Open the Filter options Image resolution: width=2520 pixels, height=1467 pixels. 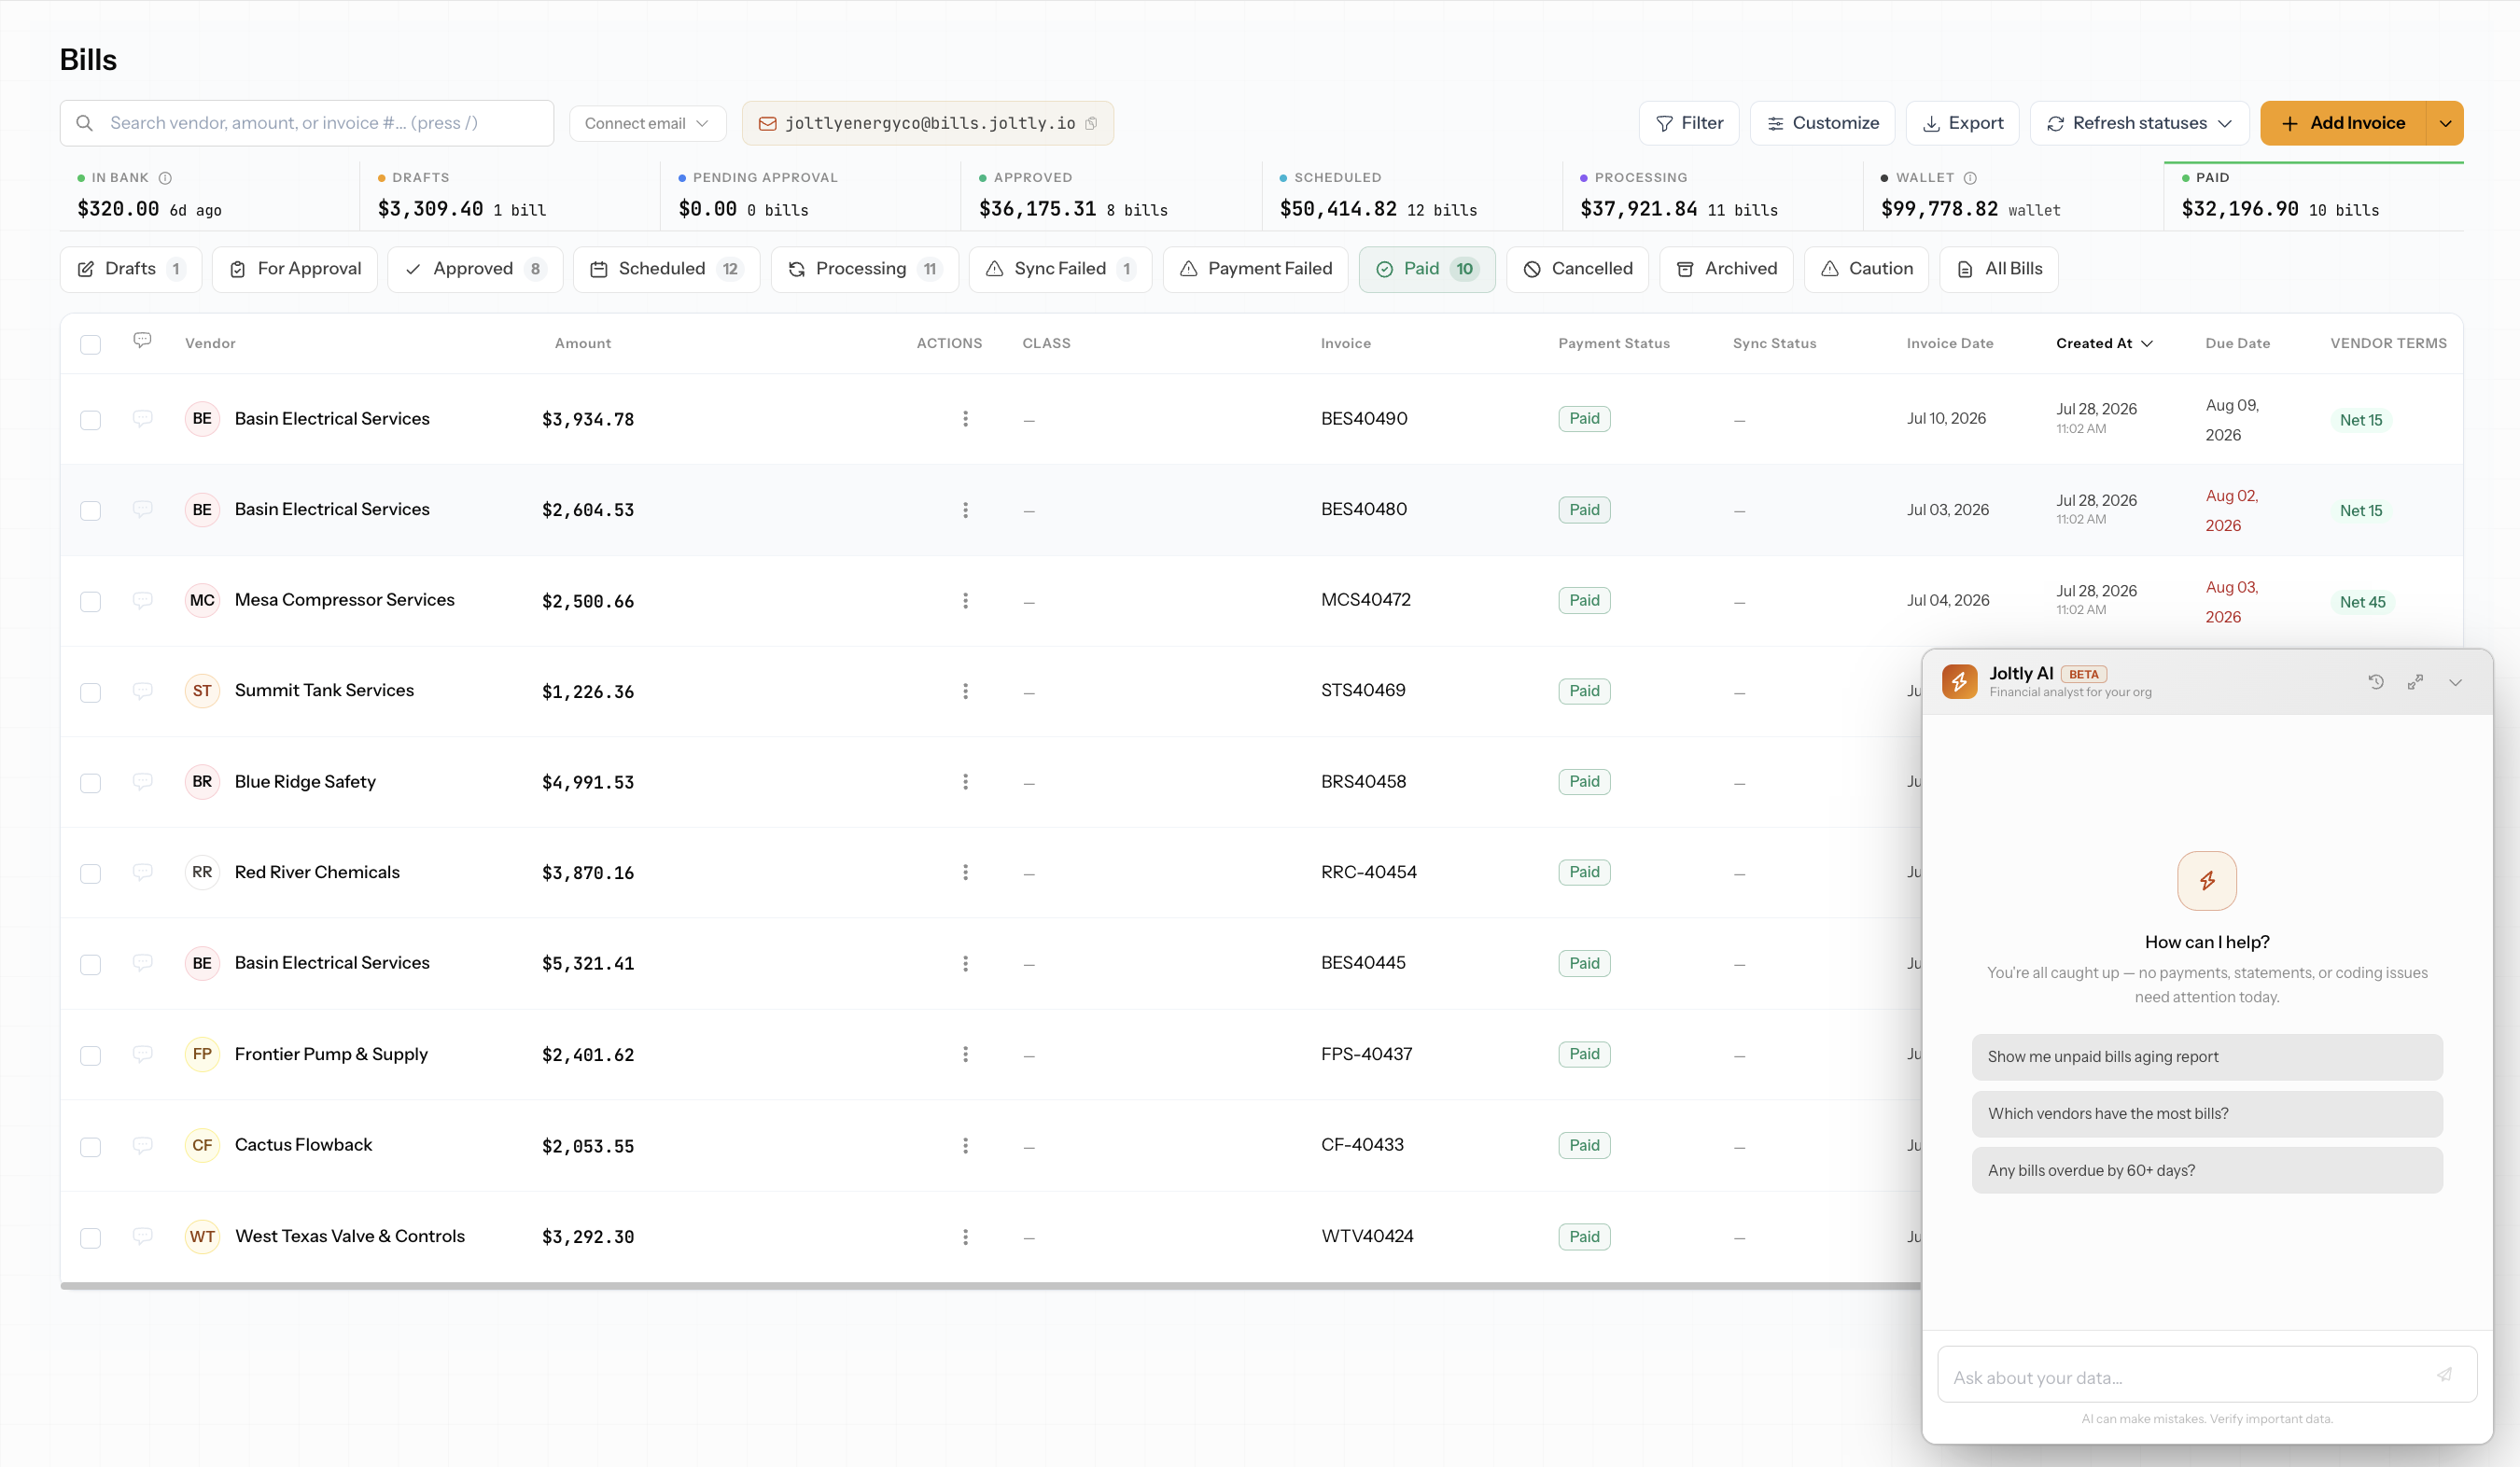click(x=1689, y=123)
